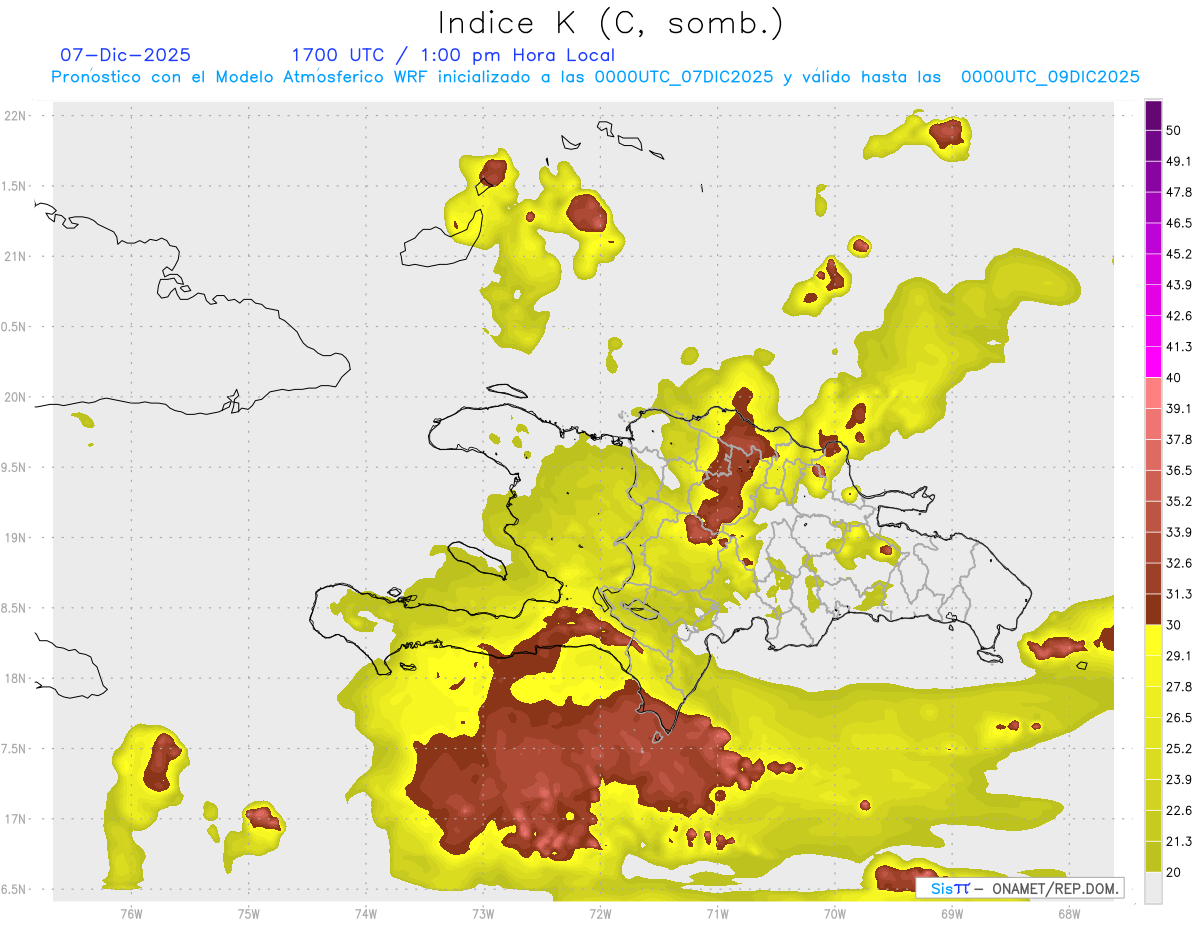1200x927 pixels.
Task: Click the colorbar value 45.2
Action: 1179,254
